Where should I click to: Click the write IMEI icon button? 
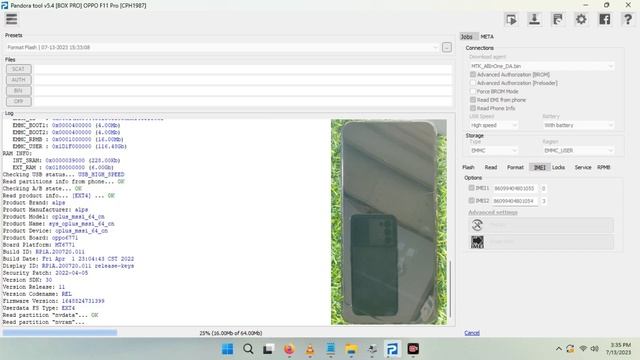tap(477, 242)
